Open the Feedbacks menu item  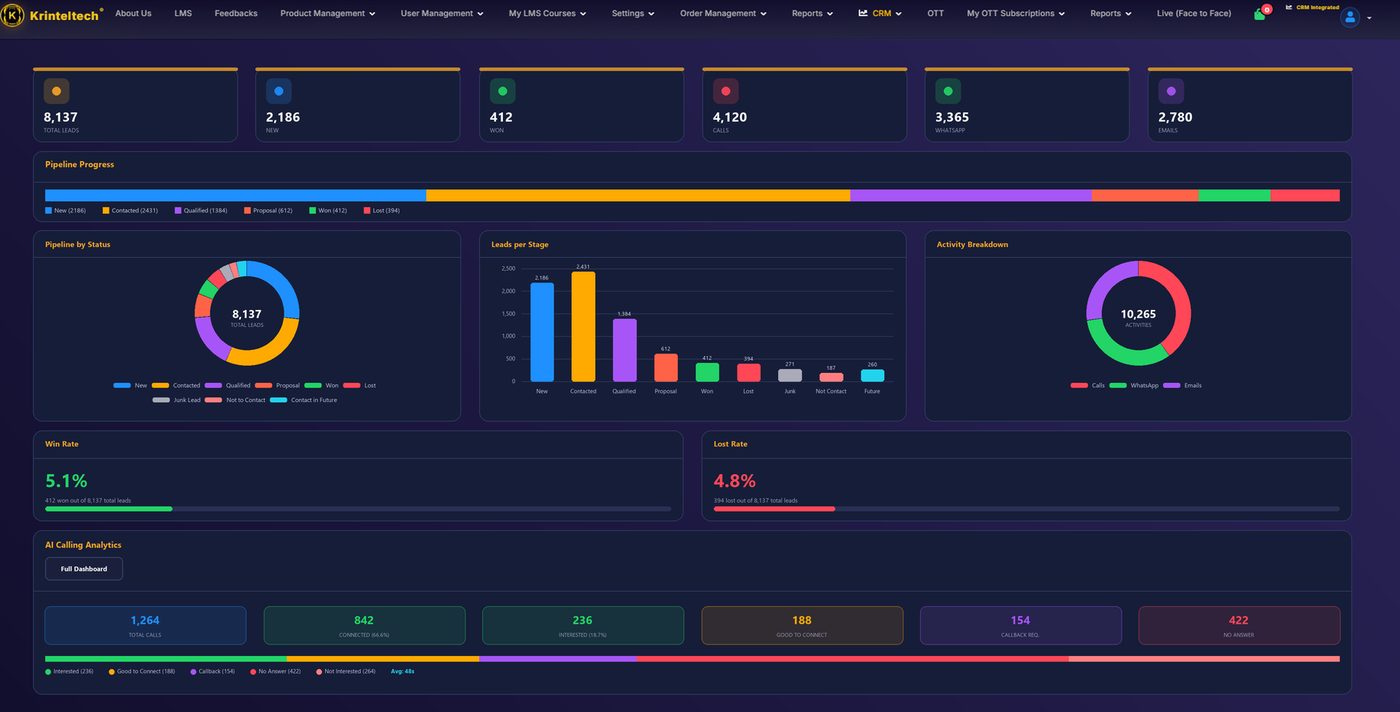[236, 14]
